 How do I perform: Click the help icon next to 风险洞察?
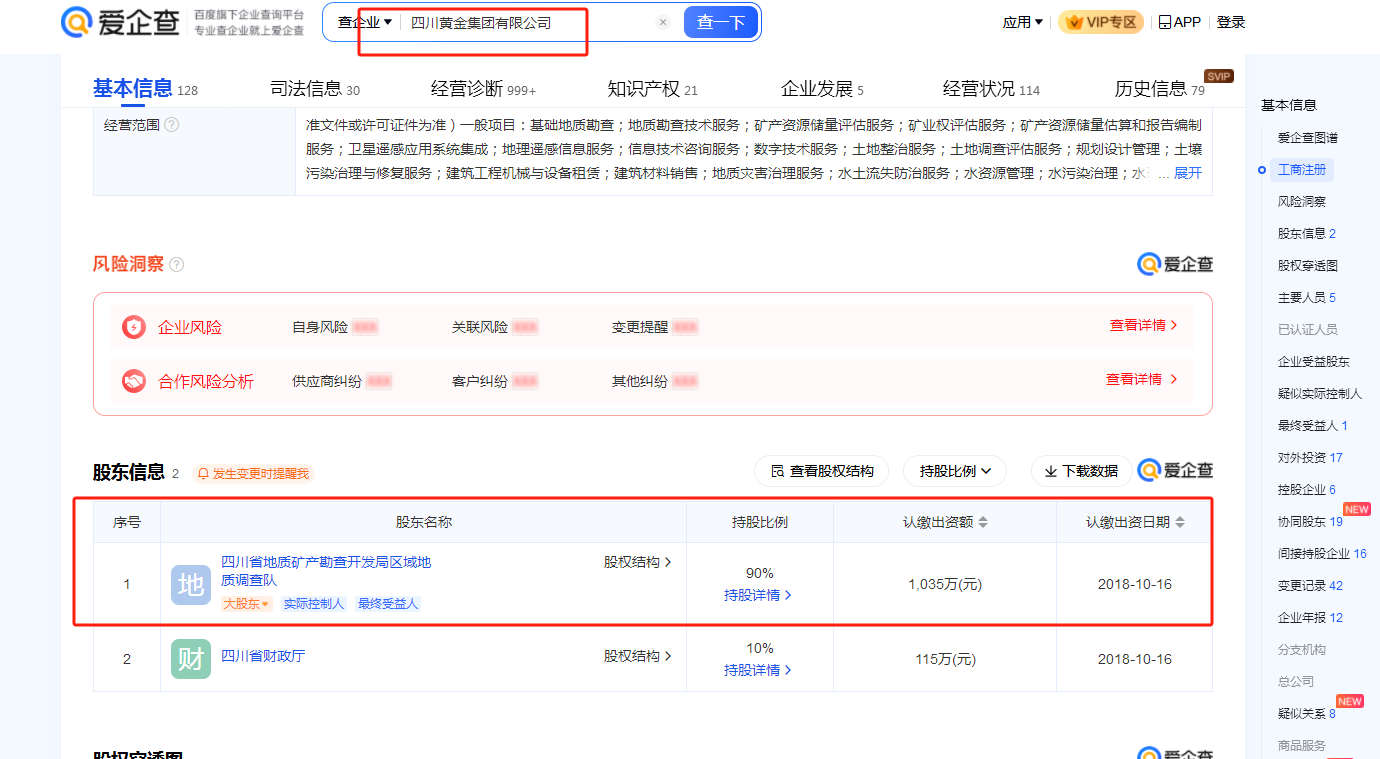[177, 265]
